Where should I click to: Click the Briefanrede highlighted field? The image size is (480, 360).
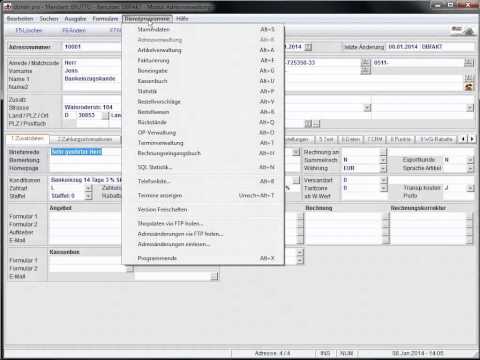tap(86, 152)
